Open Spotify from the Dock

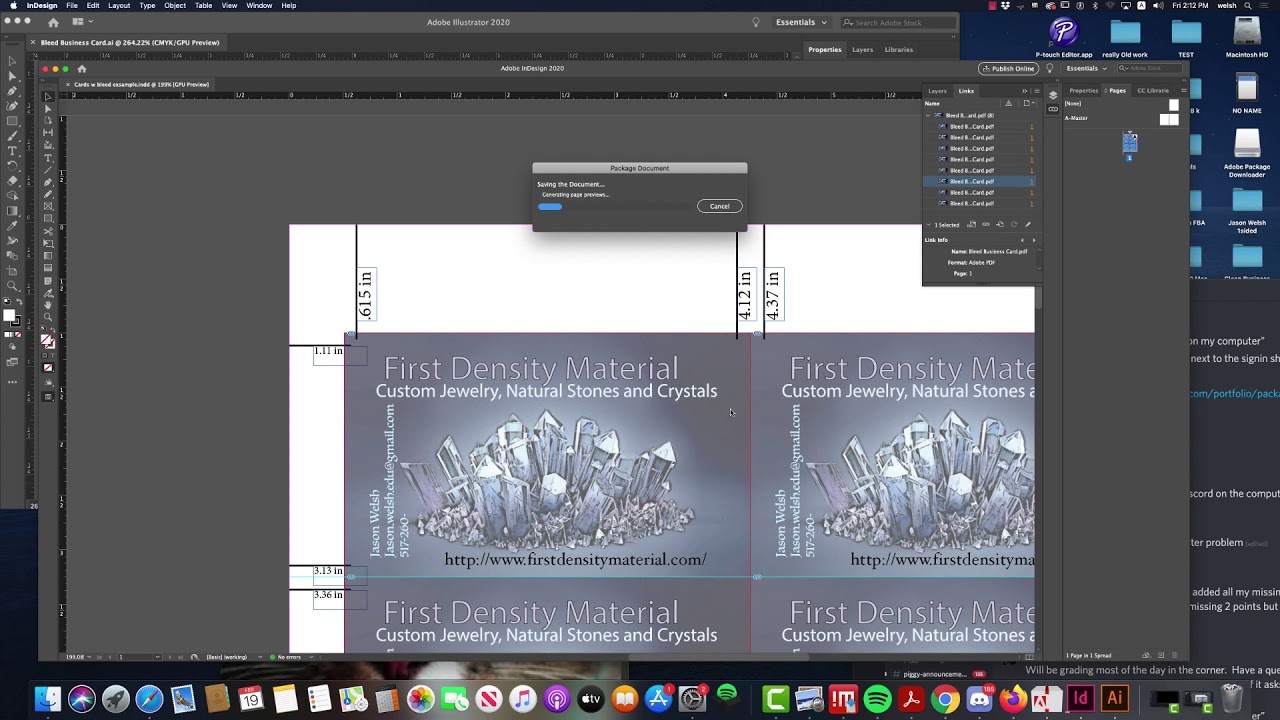click(877, 698)
